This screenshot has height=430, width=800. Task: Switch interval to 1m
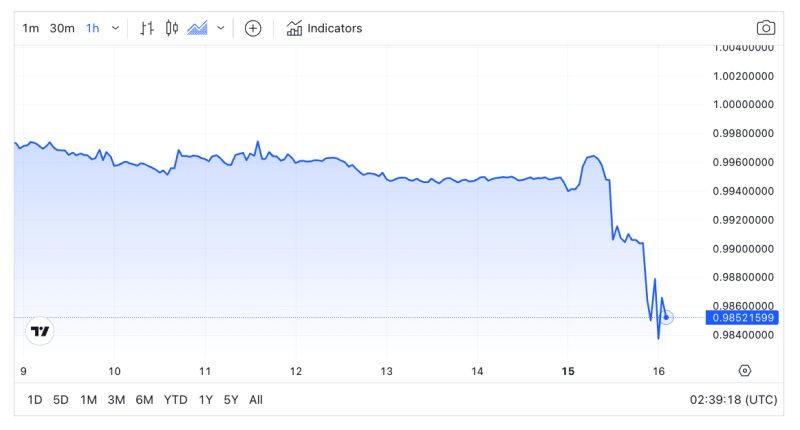(31, 28)
